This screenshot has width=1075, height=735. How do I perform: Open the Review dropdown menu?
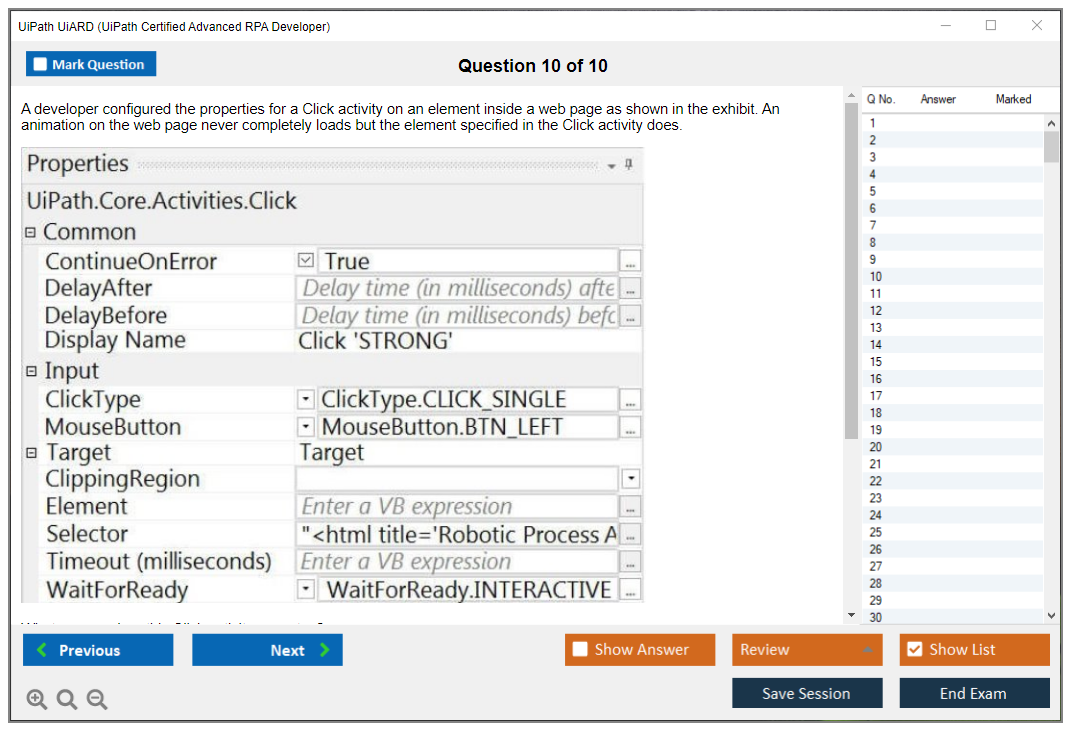(806, 650)
